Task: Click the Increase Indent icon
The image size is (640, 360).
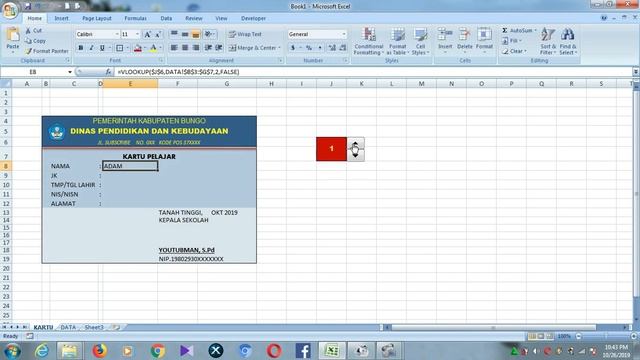Action: point(219,48)
